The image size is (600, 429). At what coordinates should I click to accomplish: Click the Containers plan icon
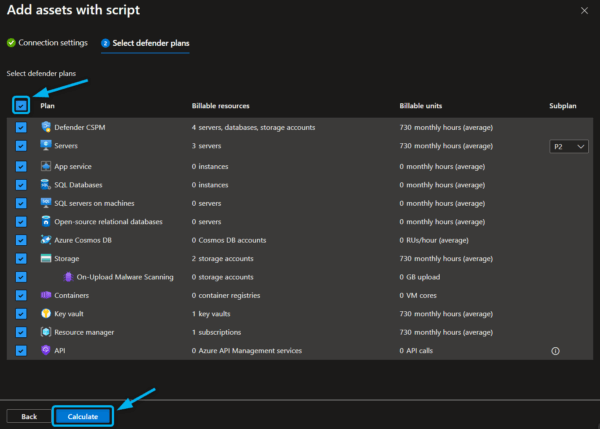[x=46, y=295]
